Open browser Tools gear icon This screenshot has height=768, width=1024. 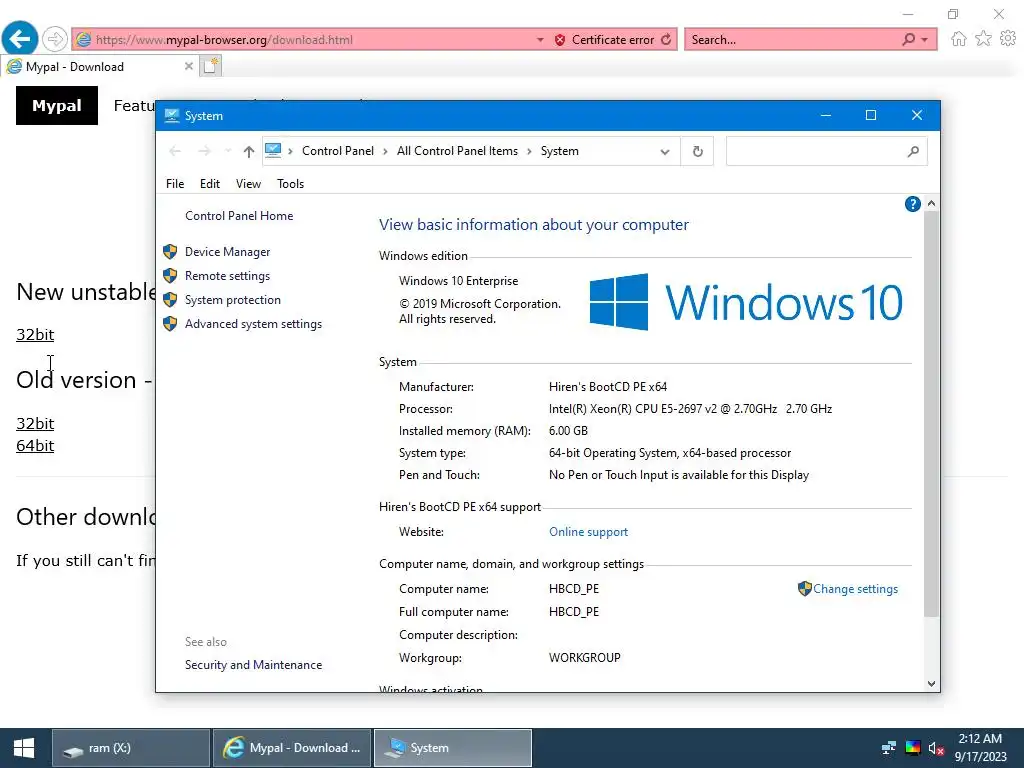click(1008, 39)
